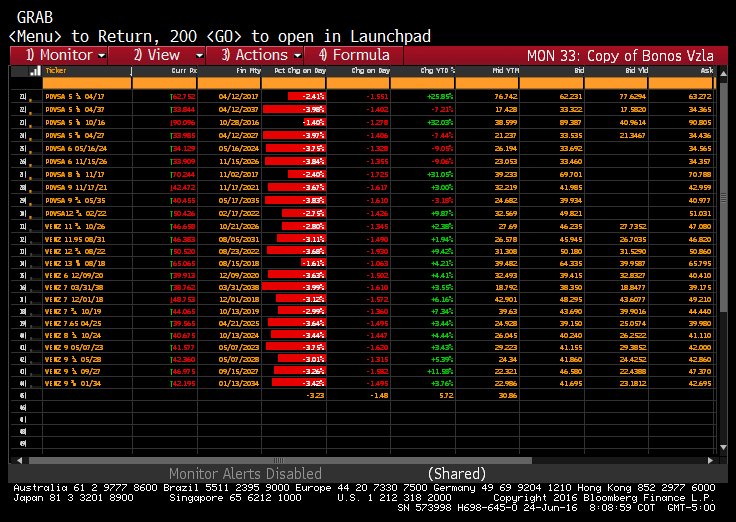Select ticker PDVSA 6 11/15/26
Viewport: 736px width, 522px height.
pyautogui.click(x=76, y=161)
